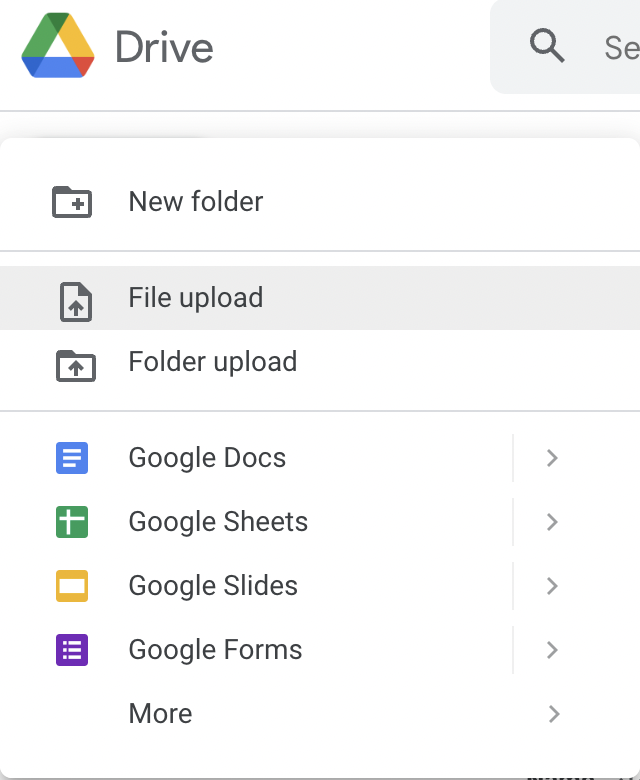Click the Drive title text
The height and width of the screenshot is (780, 640).
[164, 47]
